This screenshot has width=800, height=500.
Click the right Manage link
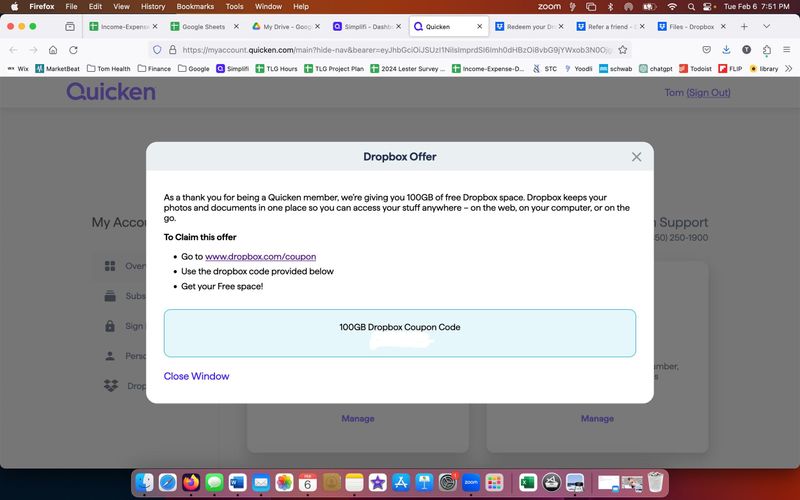point(597,418)
